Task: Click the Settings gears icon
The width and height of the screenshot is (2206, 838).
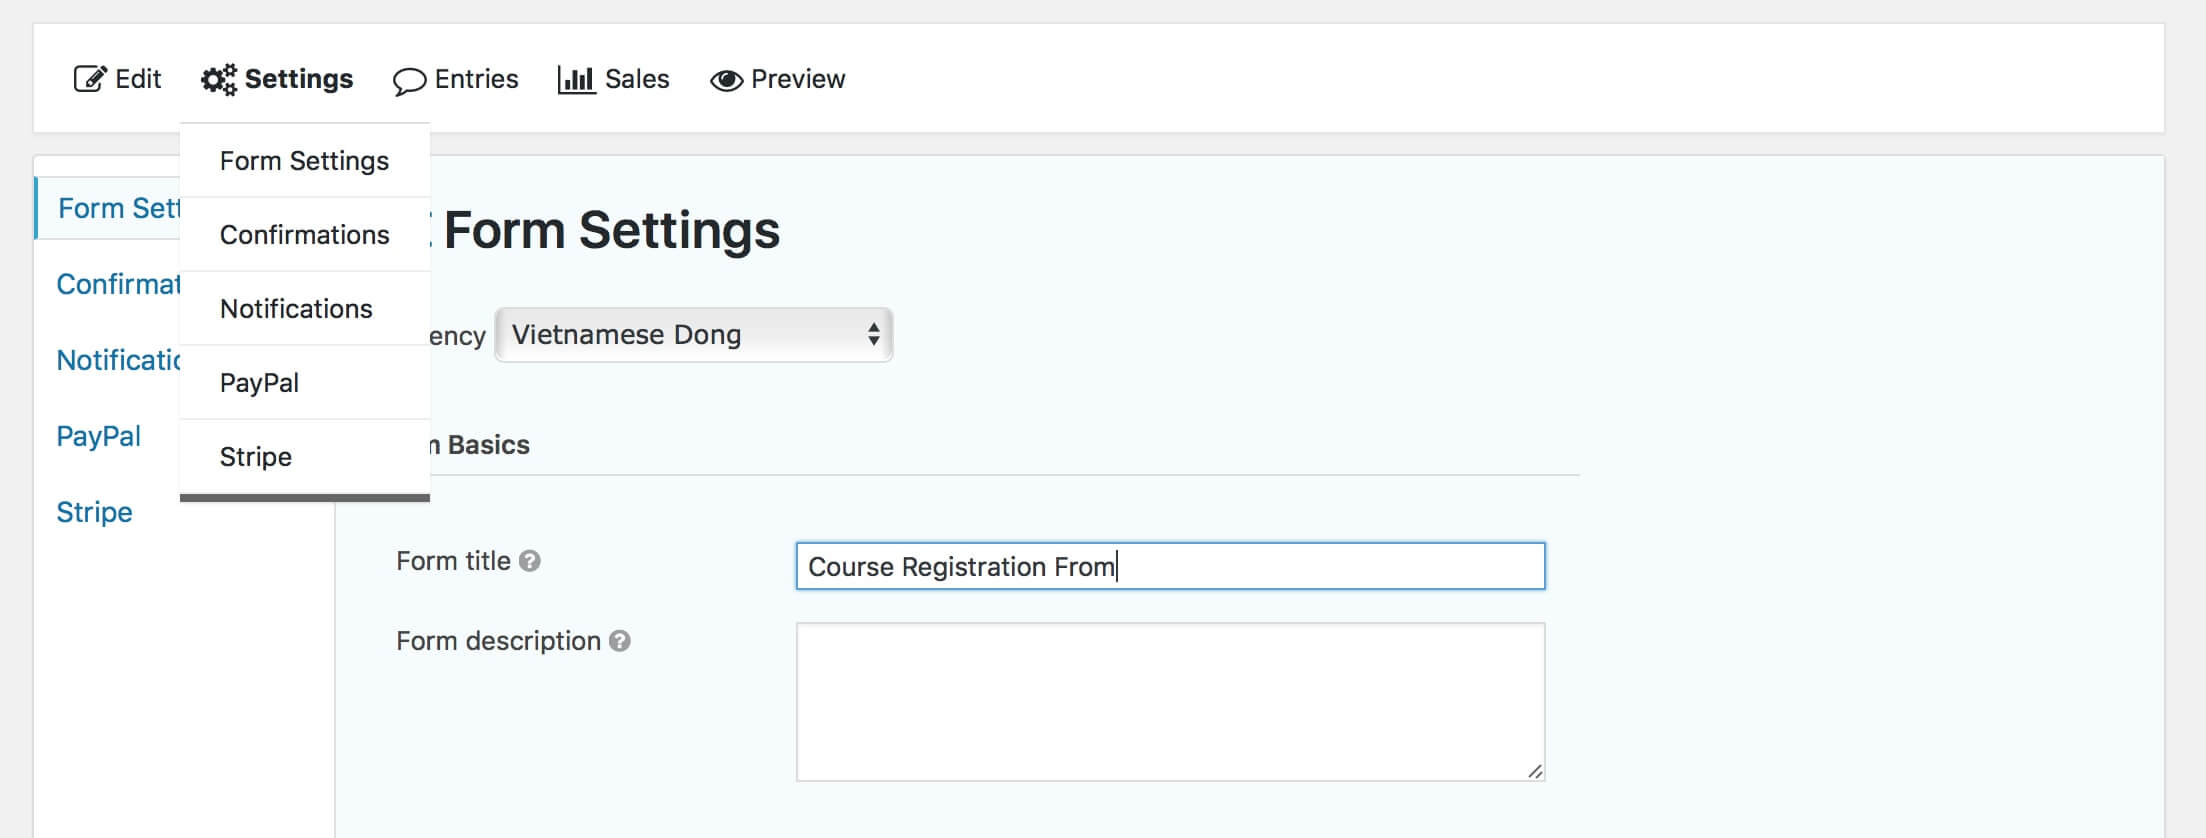Action: point(219,80)
